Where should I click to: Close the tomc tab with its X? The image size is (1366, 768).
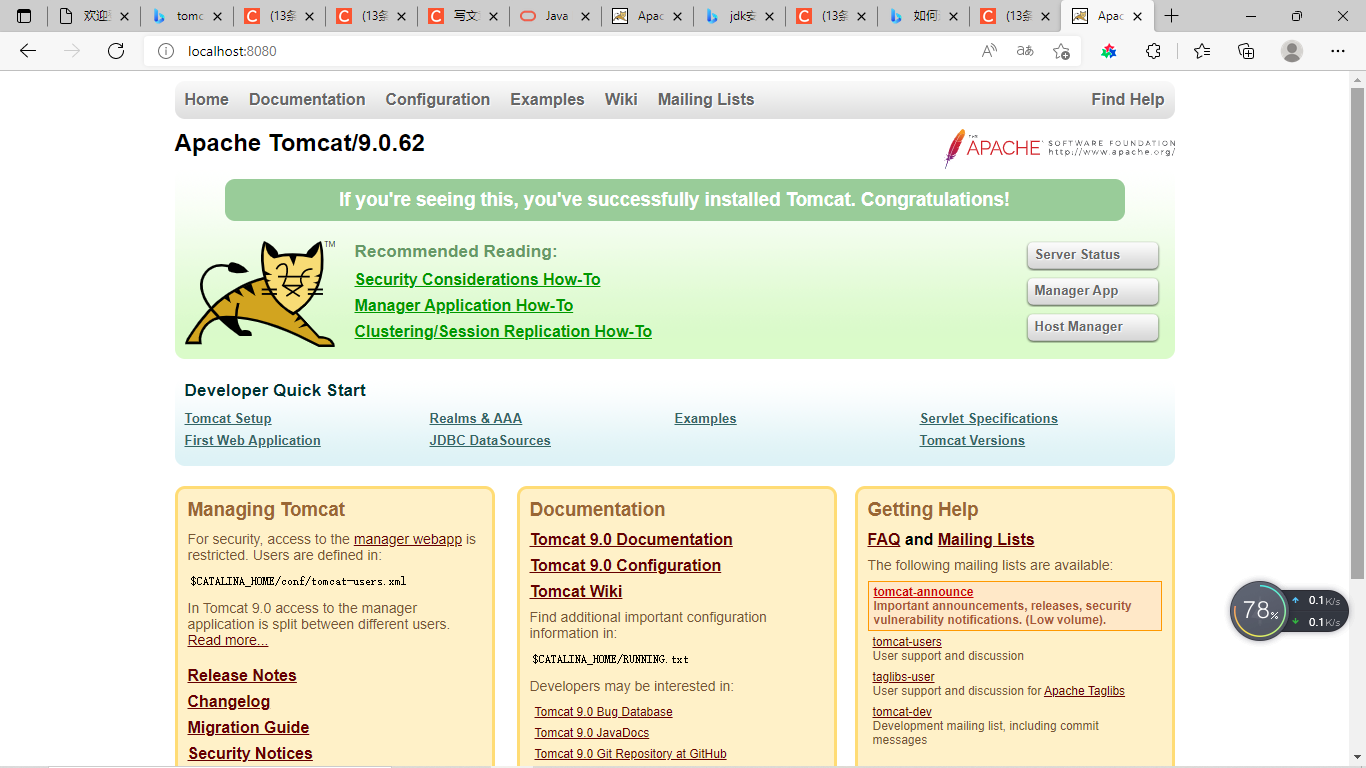(x=217, y=16)
